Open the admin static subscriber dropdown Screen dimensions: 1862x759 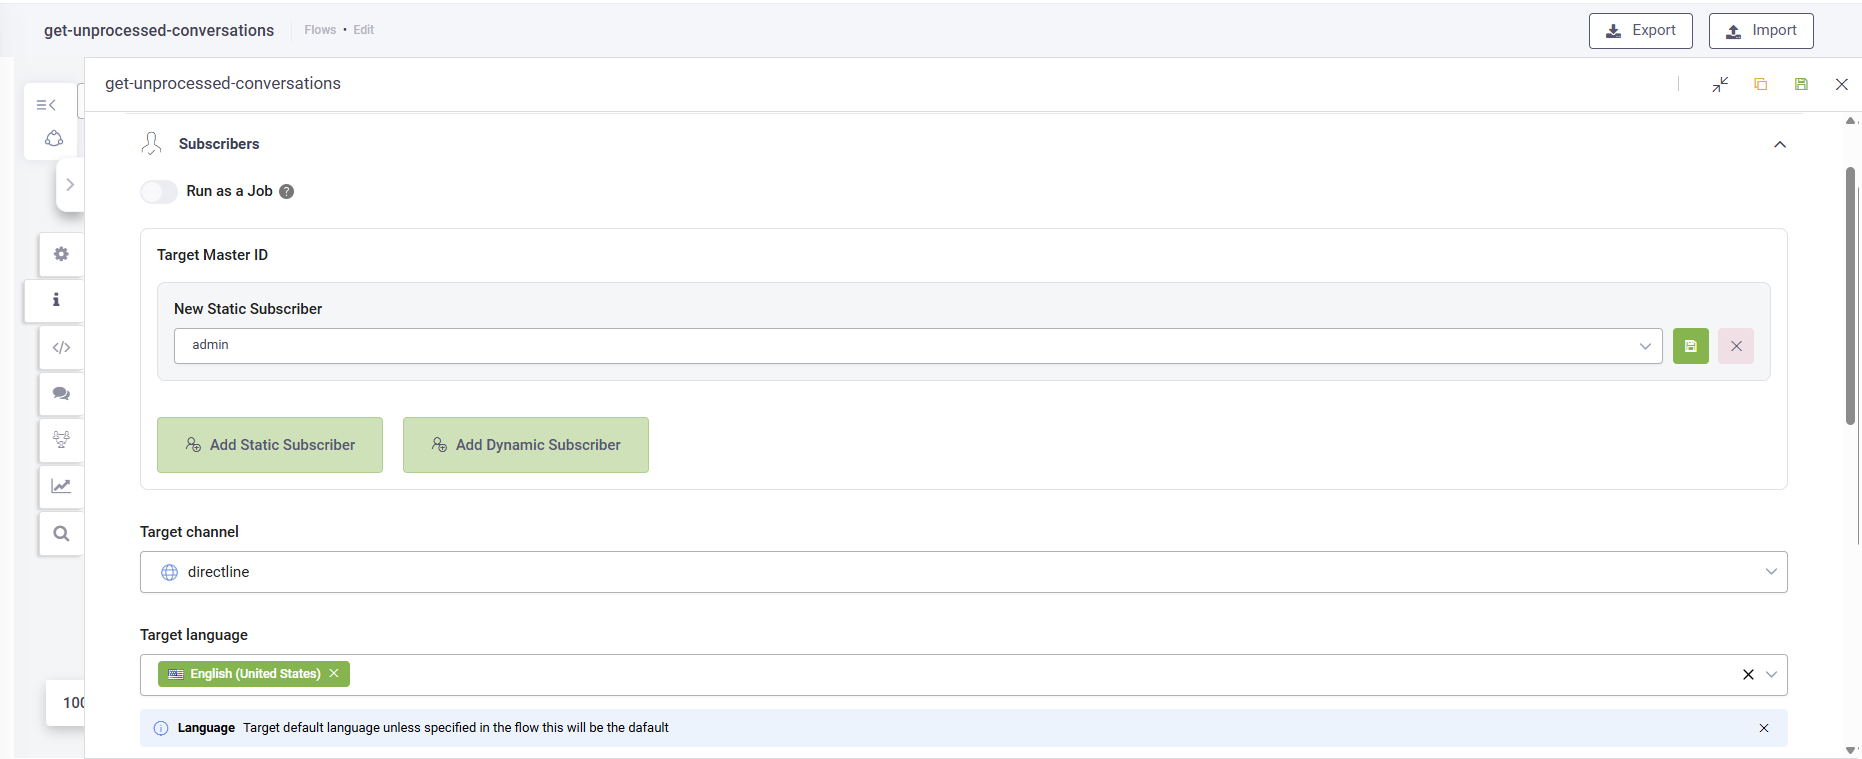918,346
